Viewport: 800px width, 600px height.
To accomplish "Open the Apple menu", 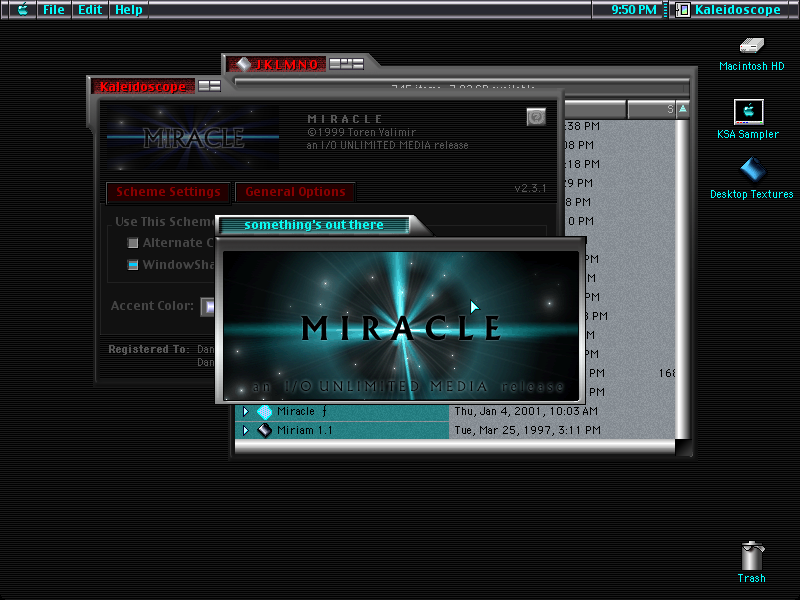I will (22, 9).
